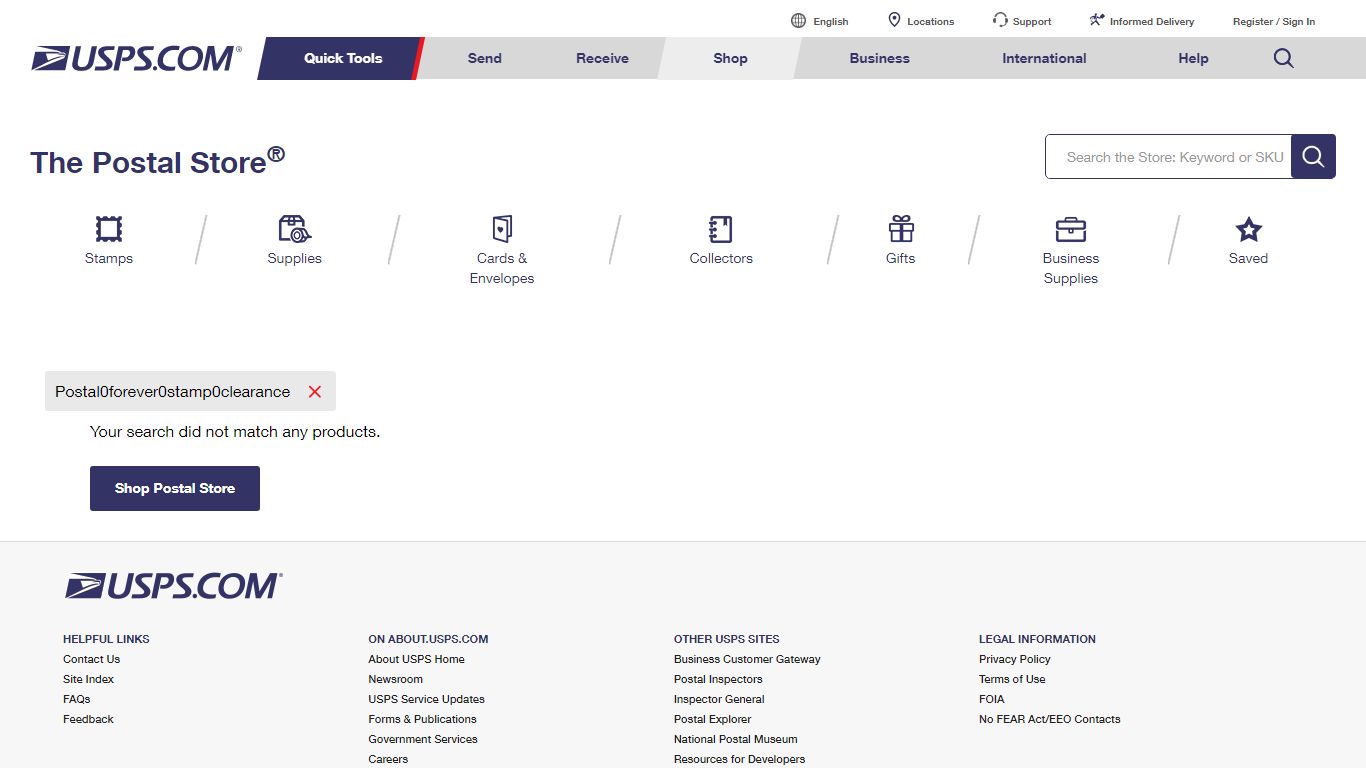
Task: Click Feedback footer link
Action: tap(88, 719)
